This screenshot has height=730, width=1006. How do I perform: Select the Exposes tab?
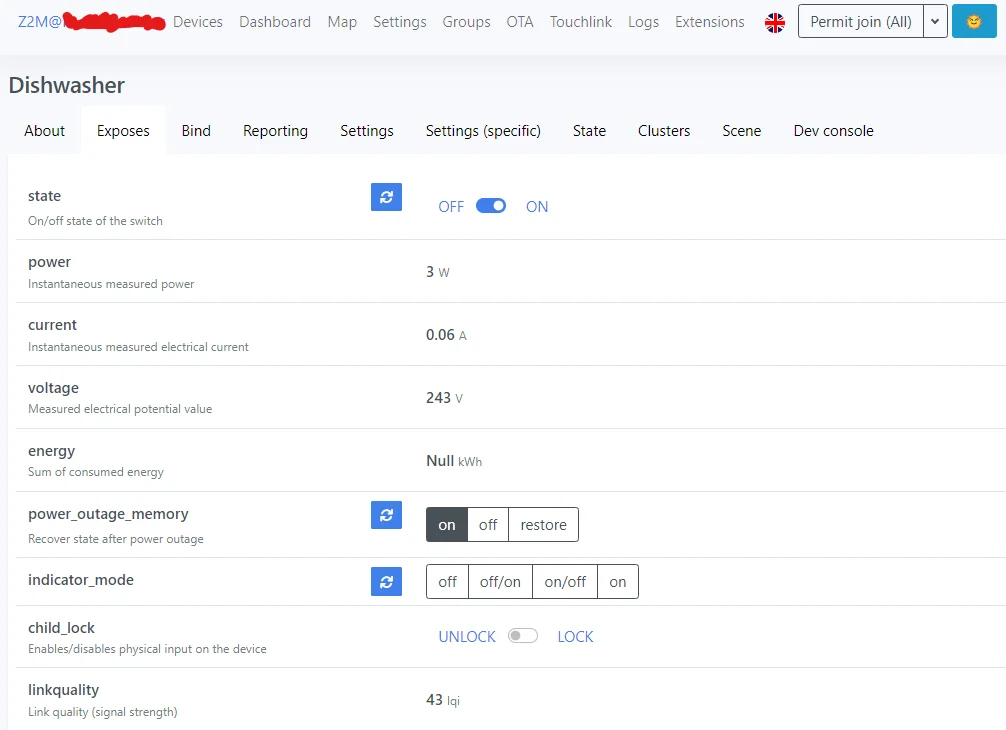(123, 131)
